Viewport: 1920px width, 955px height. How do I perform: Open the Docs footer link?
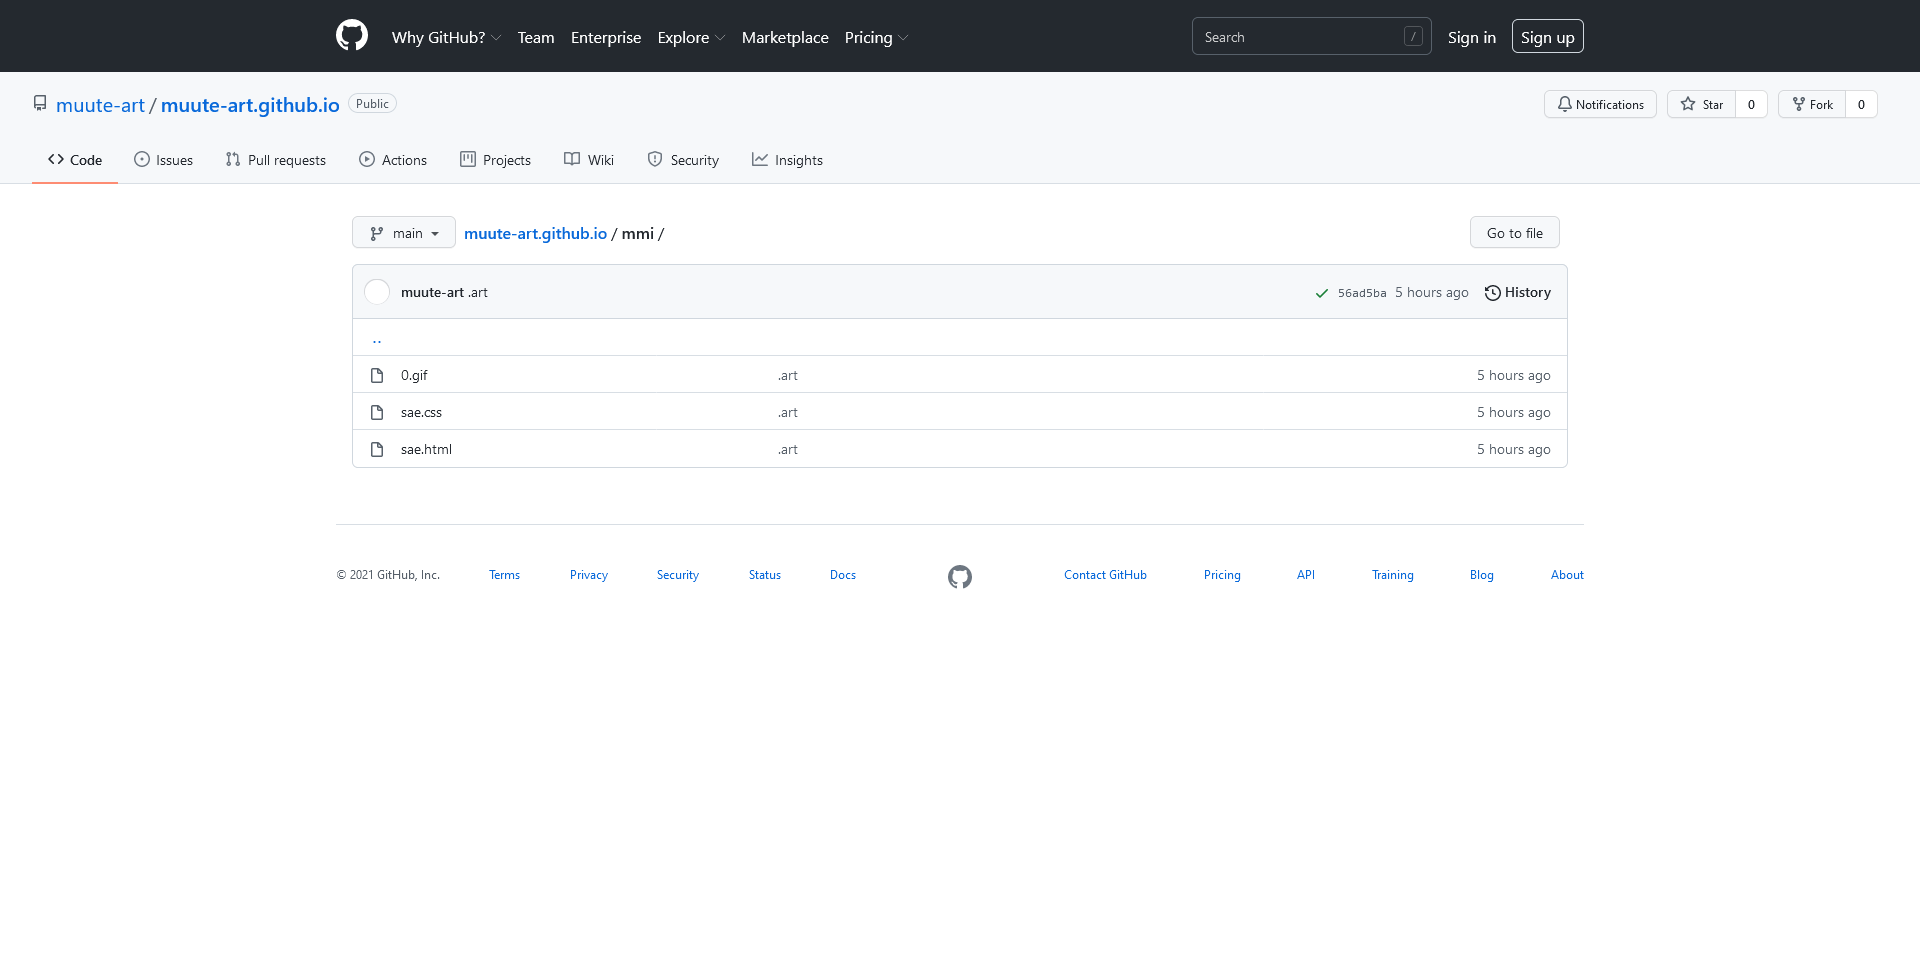843,575
